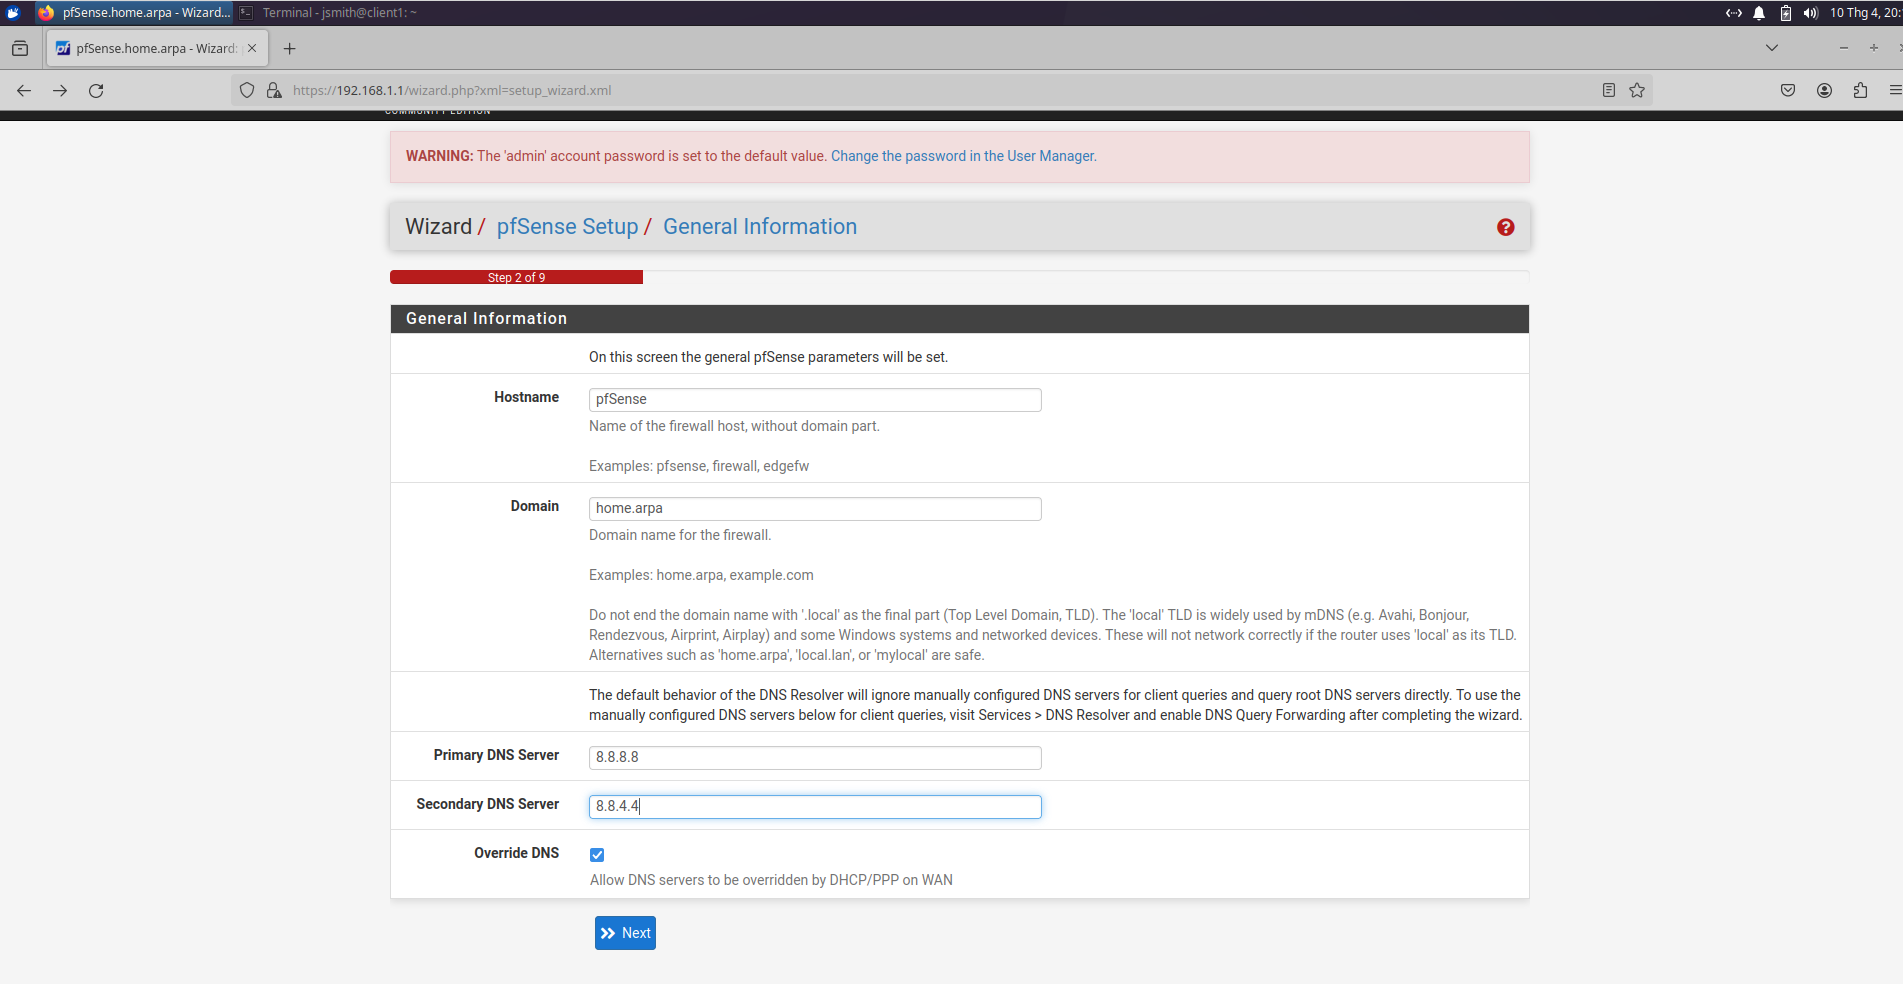This screenshot has width=1903, height=984.
Task: Focus the Hostname input field
Action: pos(815,400)
